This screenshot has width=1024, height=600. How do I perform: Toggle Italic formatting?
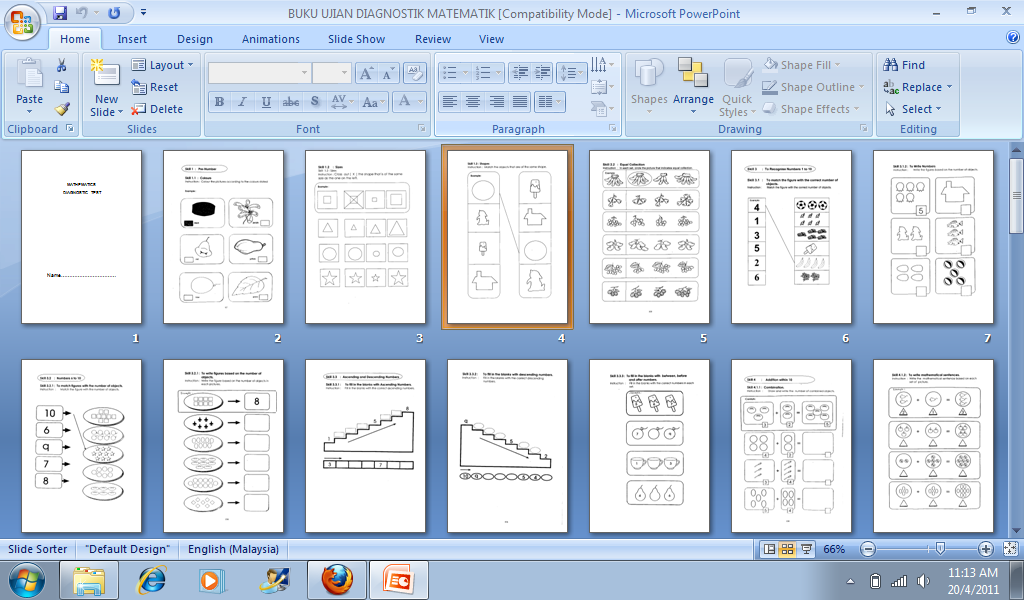(x=242, y=102)
